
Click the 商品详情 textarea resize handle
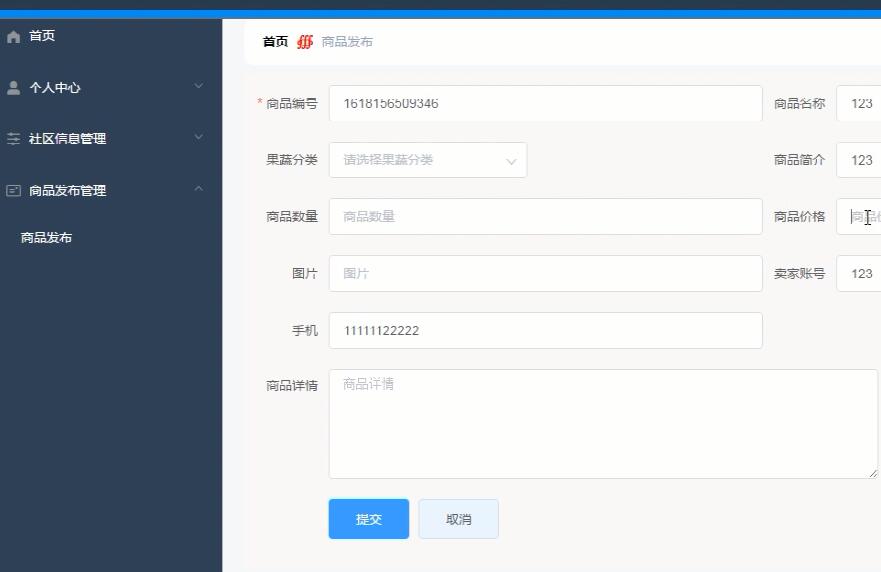point(873,474)
